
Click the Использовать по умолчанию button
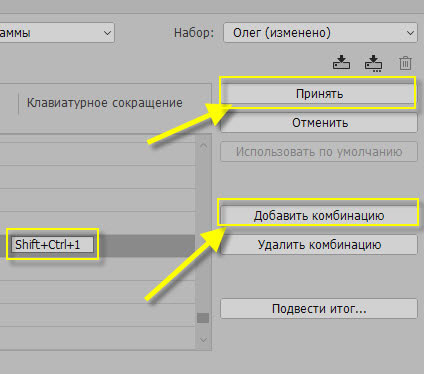point(319,152)
